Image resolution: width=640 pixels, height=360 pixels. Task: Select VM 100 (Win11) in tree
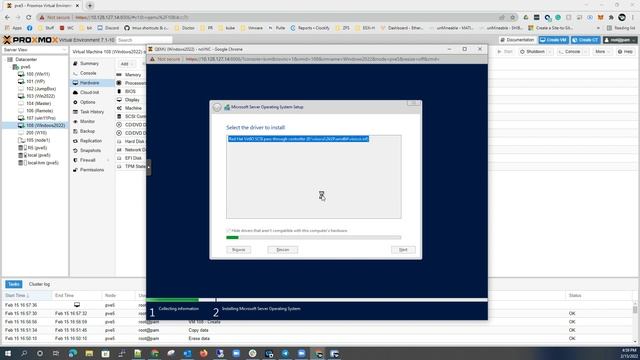pyautogui.click(x=35, y=74)
